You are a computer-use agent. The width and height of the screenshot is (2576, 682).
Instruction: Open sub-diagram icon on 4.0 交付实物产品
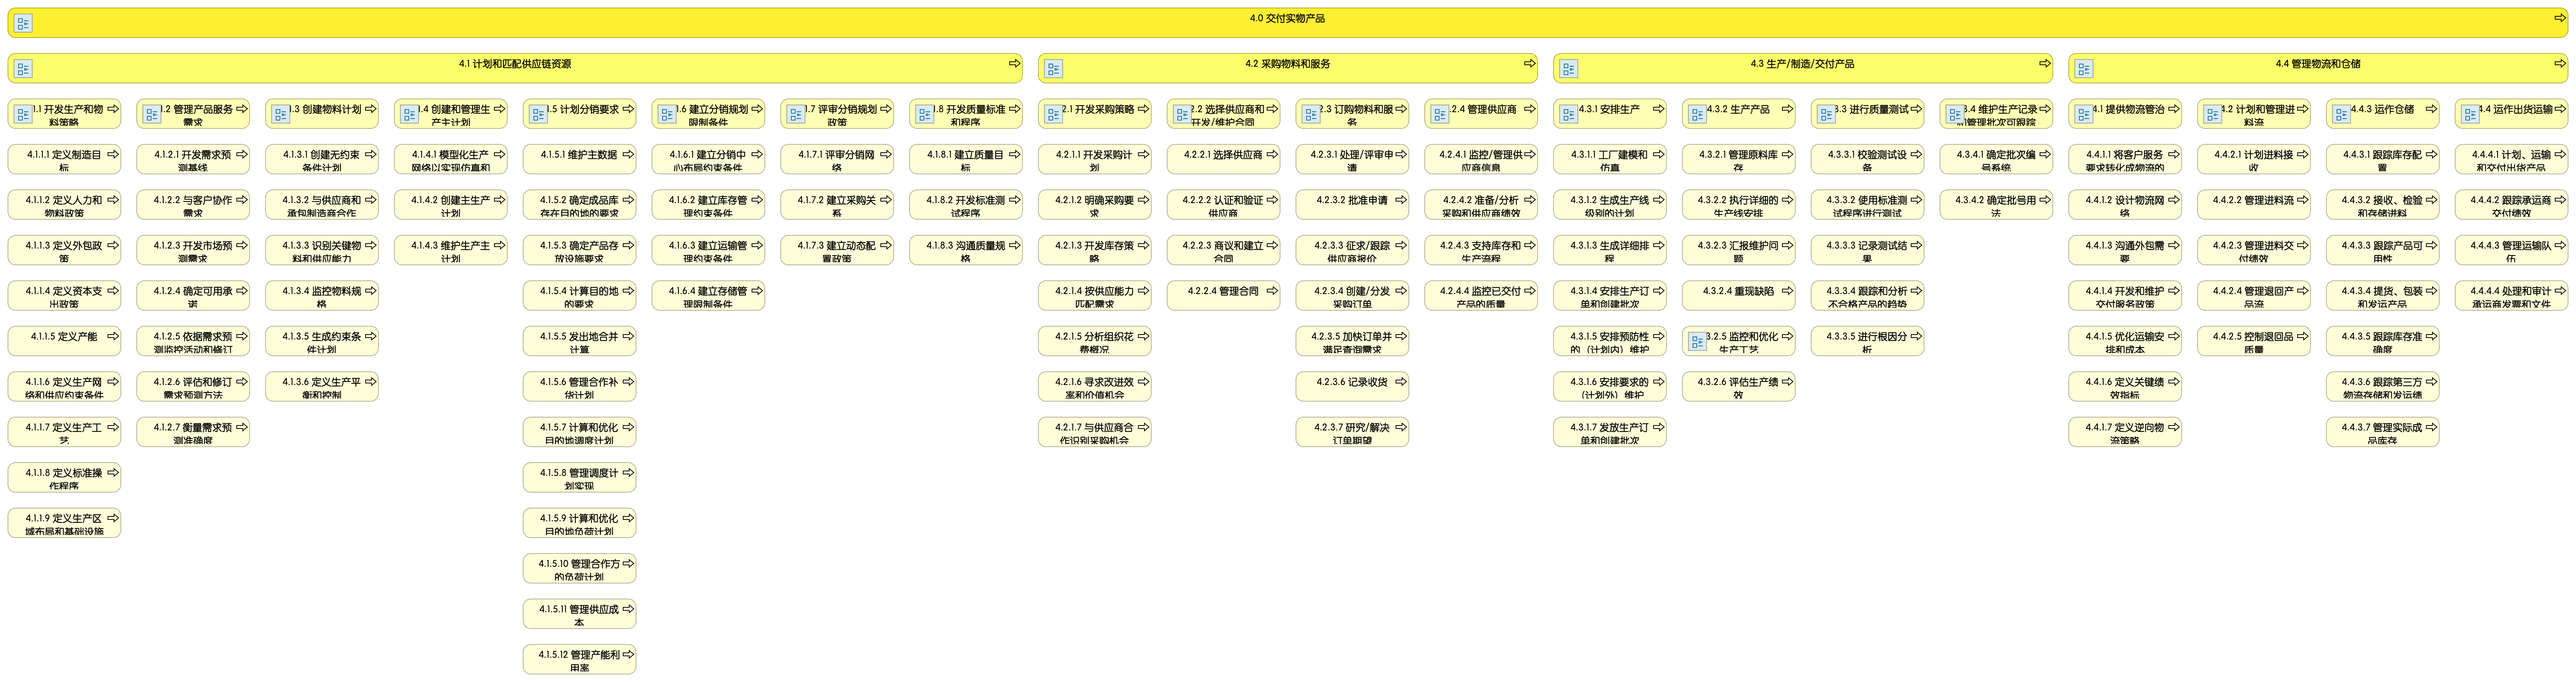click(x=23, y=23)
